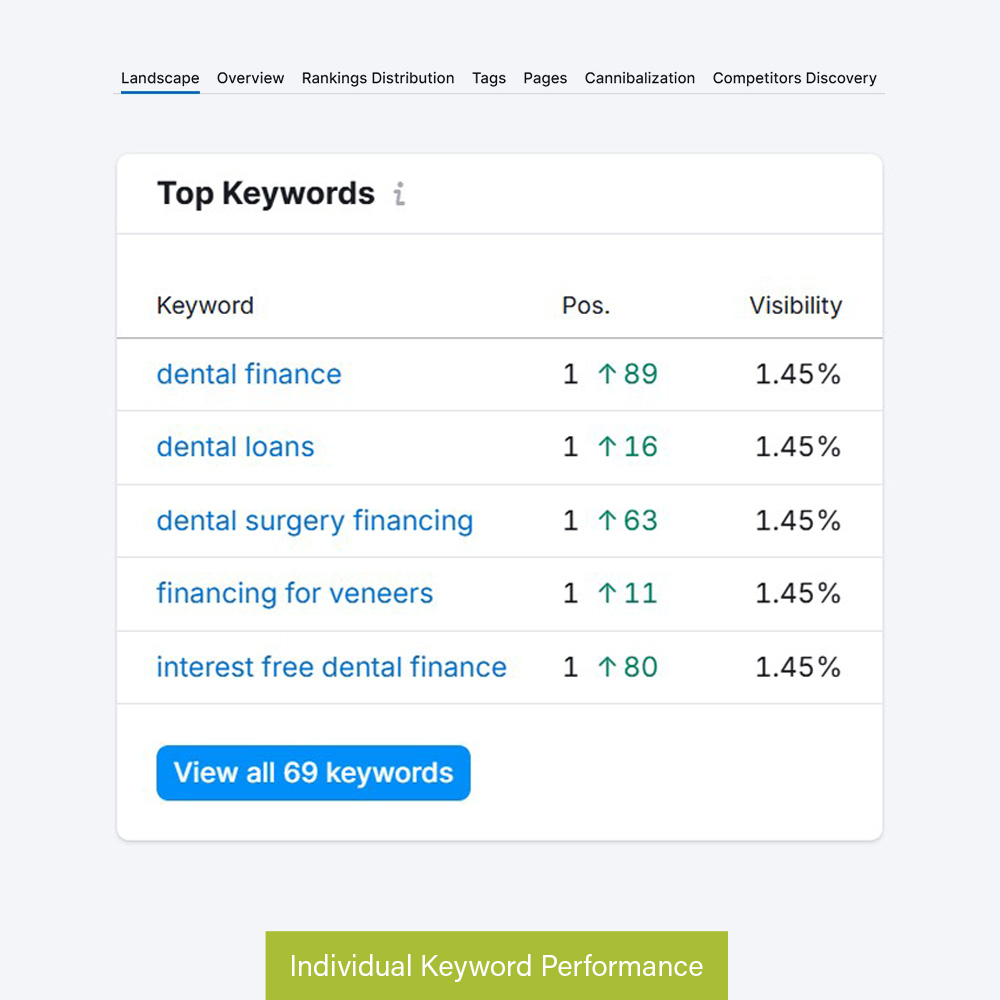This screenshot has width=1000, height=1000.
Task: Open the Pages tab
Action: (x=545, y=78)
